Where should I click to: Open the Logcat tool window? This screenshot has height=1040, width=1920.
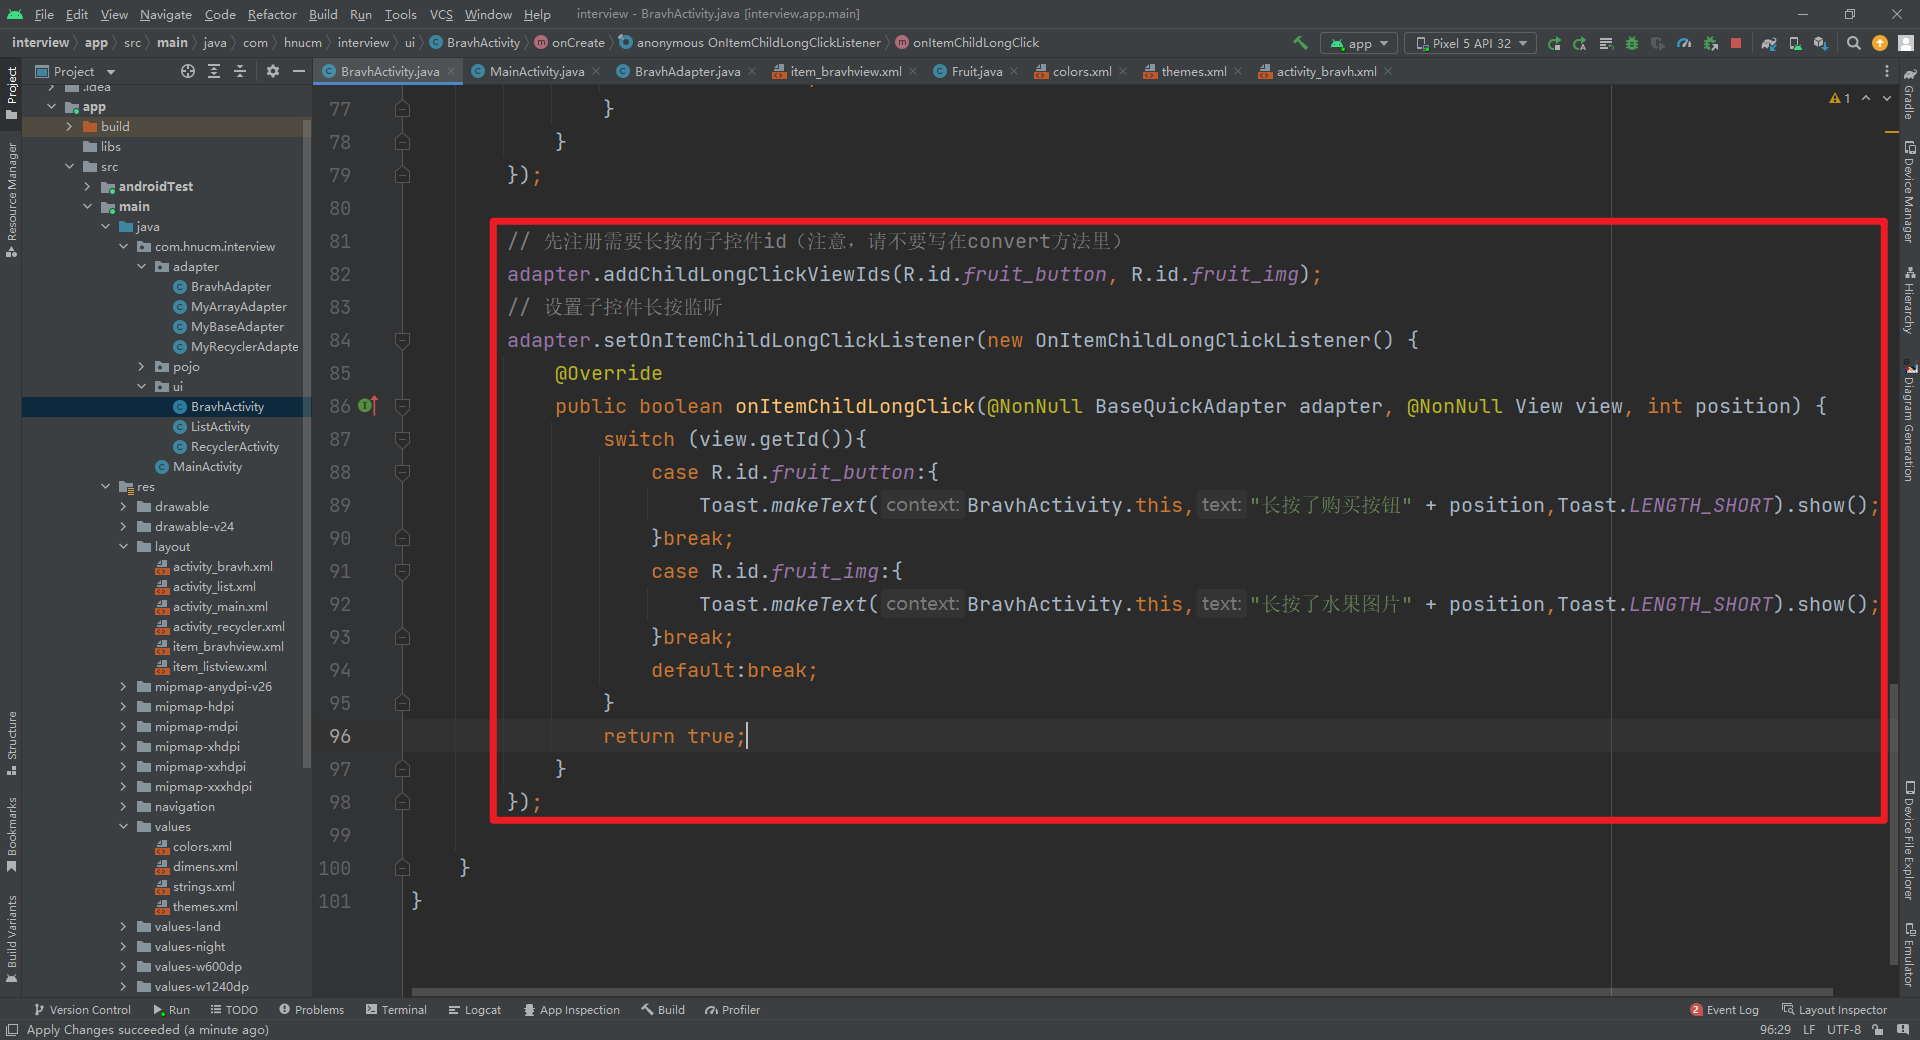point(475,1010)
